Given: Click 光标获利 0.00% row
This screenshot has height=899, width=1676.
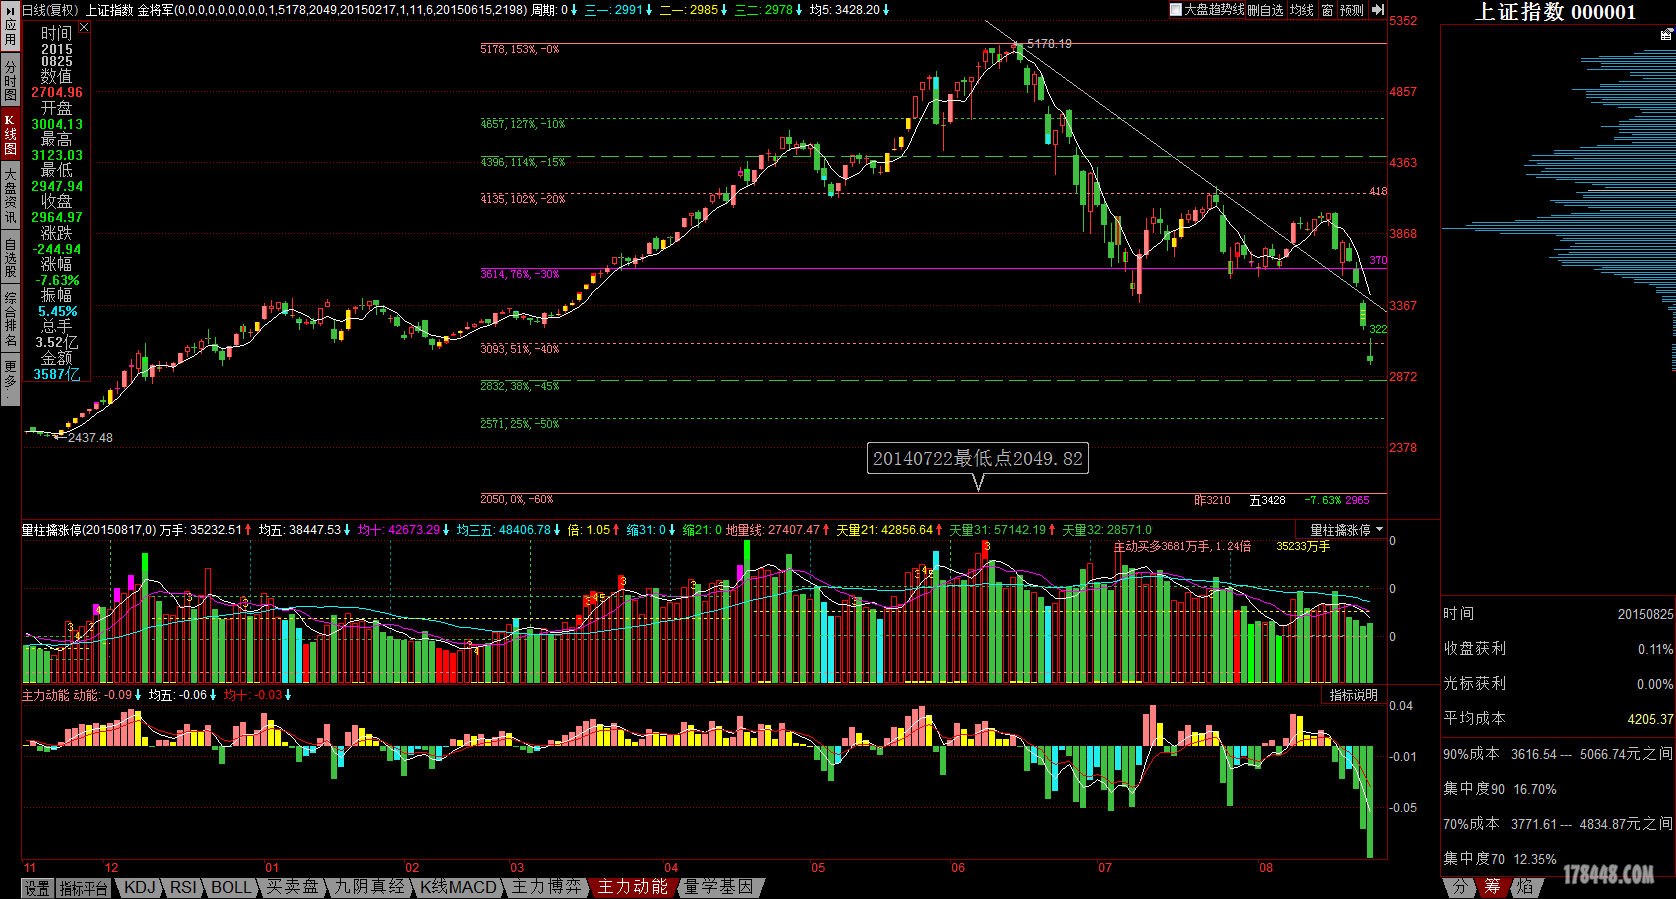Looking at the screenshot, I should pos(1558,683).
